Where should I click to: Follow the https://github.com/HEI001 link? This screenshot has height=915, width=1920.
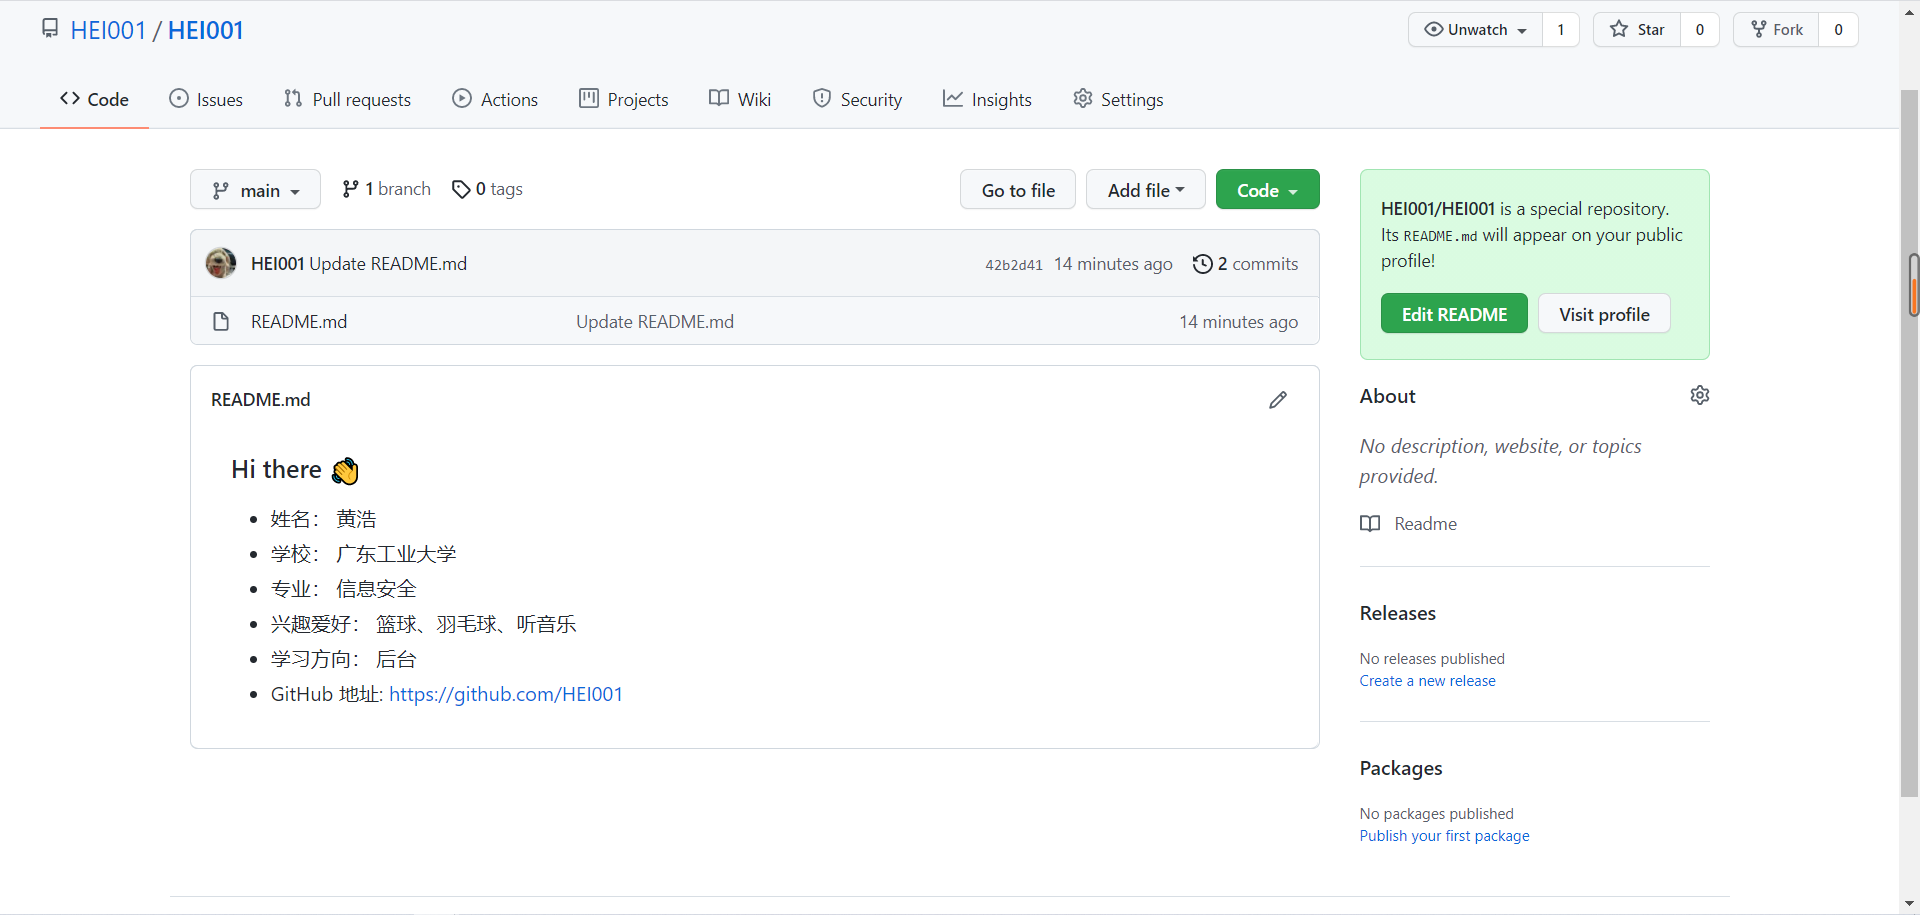pyautogui.click(x=506, y=694)
